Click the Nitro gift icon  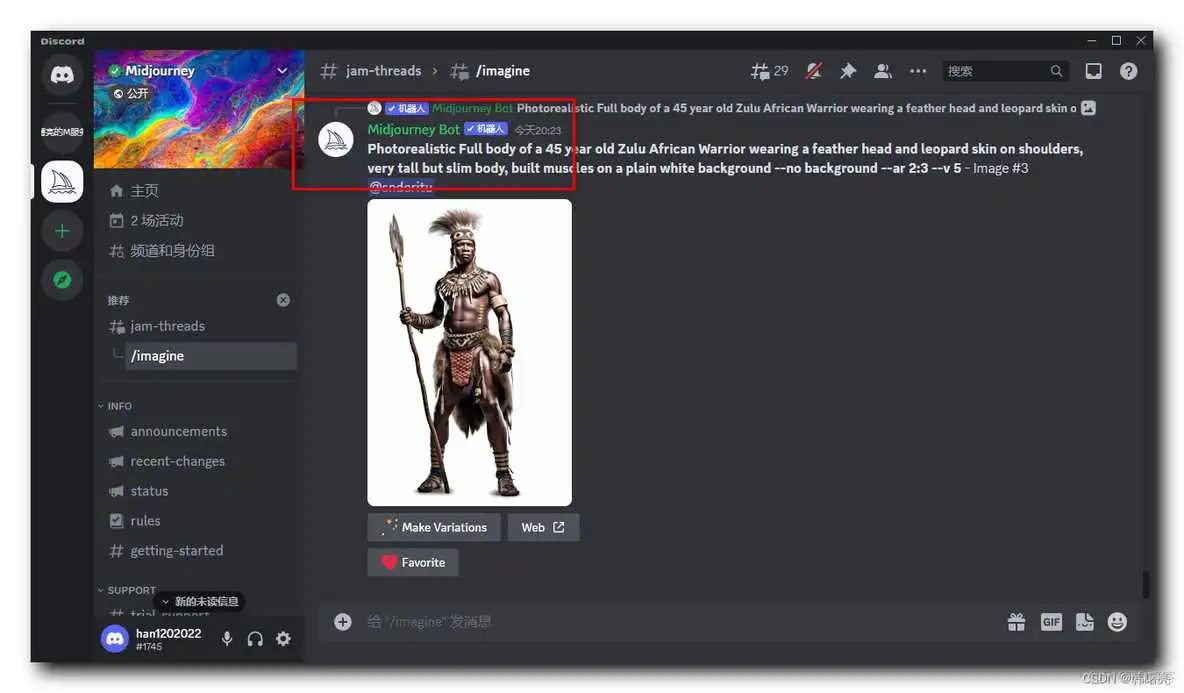click(1016, 621)
